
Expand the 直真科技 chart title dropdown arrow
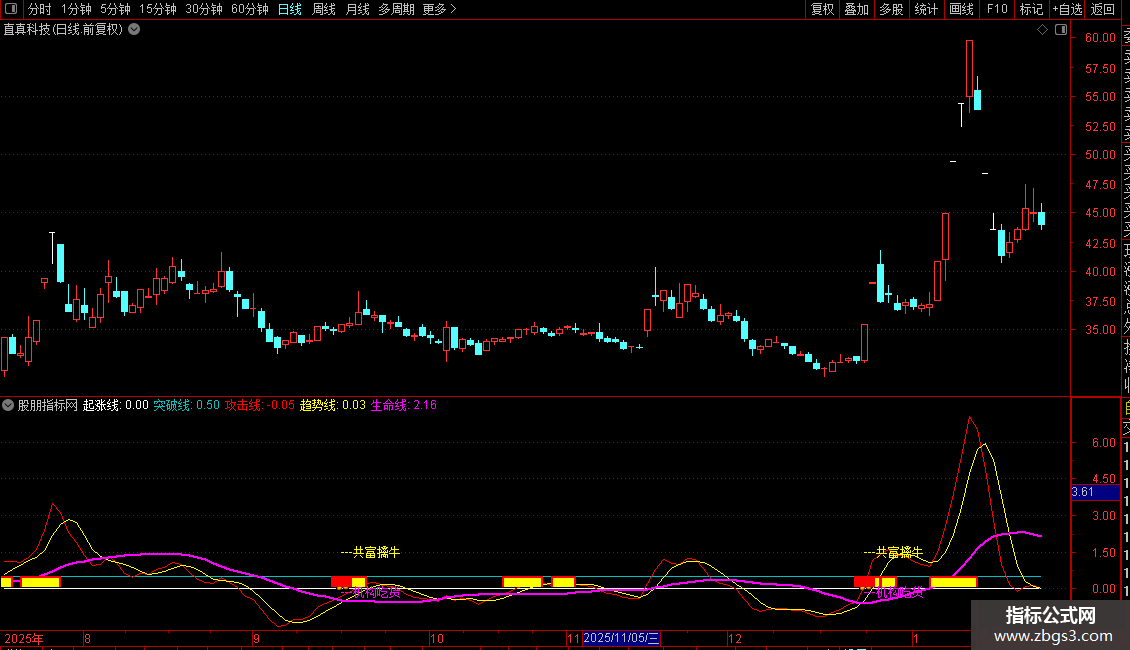point(134,29)
